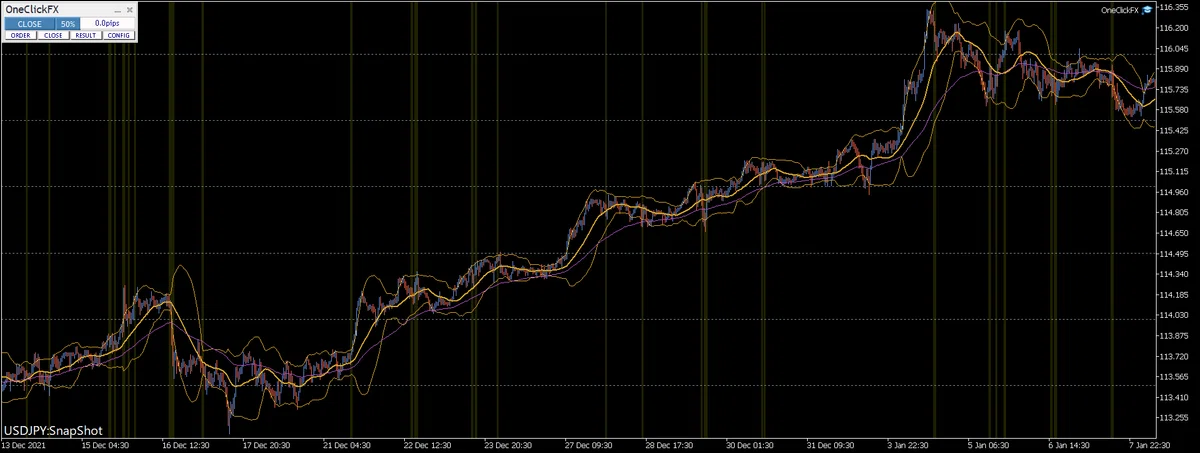Click the 114.030 price scale label
The height and width of the screenshot is (453, 1200).
pyautogui.click(x=1175, y=315)
